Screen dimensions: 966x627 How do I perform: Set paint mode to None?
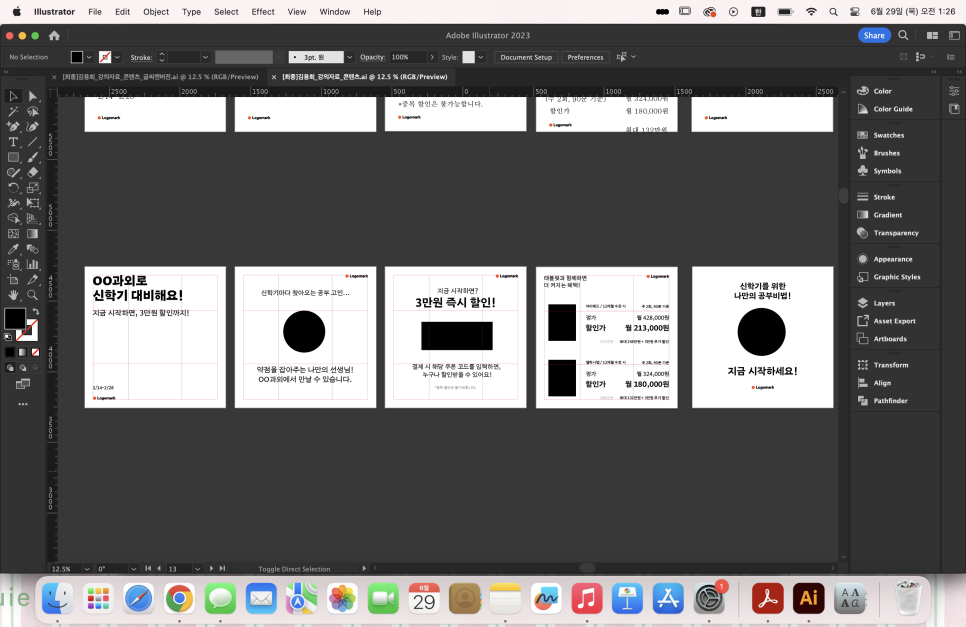tap(35, 352)
